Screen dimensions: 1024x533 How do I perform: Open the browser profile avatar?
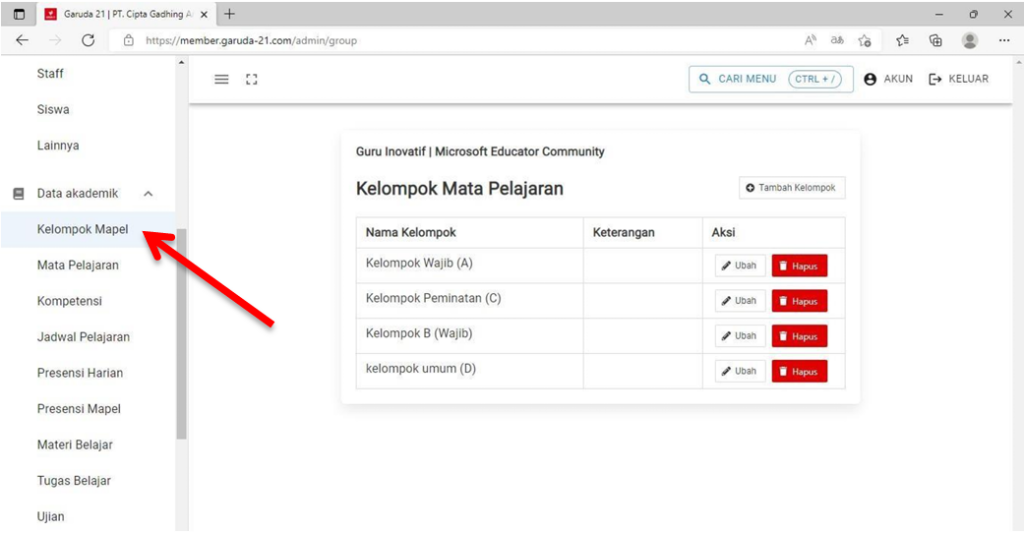coord(970,40)
